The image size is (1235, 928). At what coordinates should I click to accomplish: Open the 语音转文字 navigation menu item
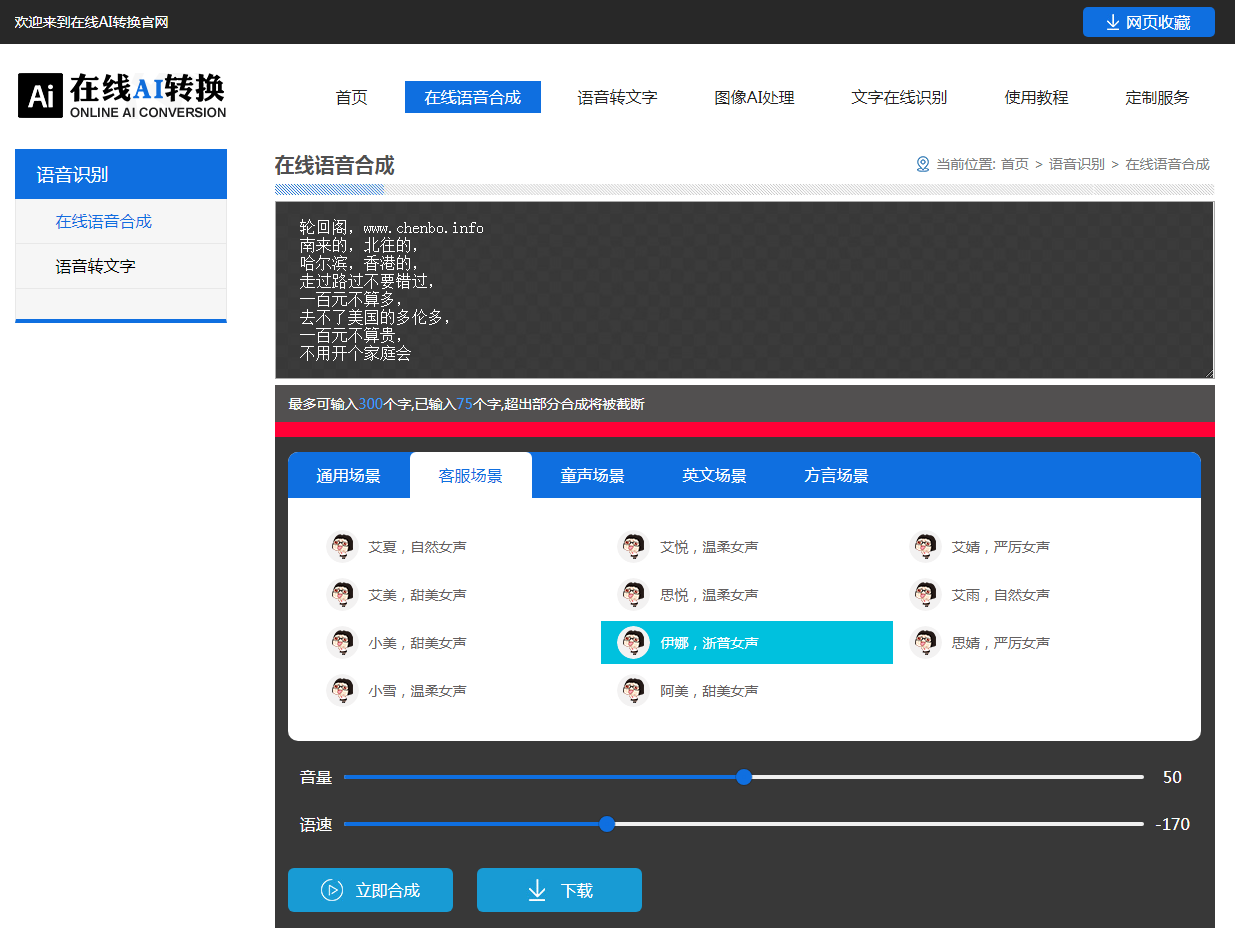(x=617, y=97)
